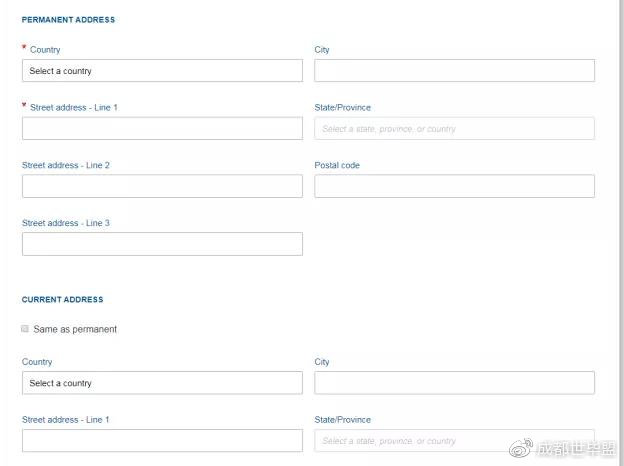Viewport: 624px width, 466px height.
Task: Select the Postal code input field
Action: (454, 187)
